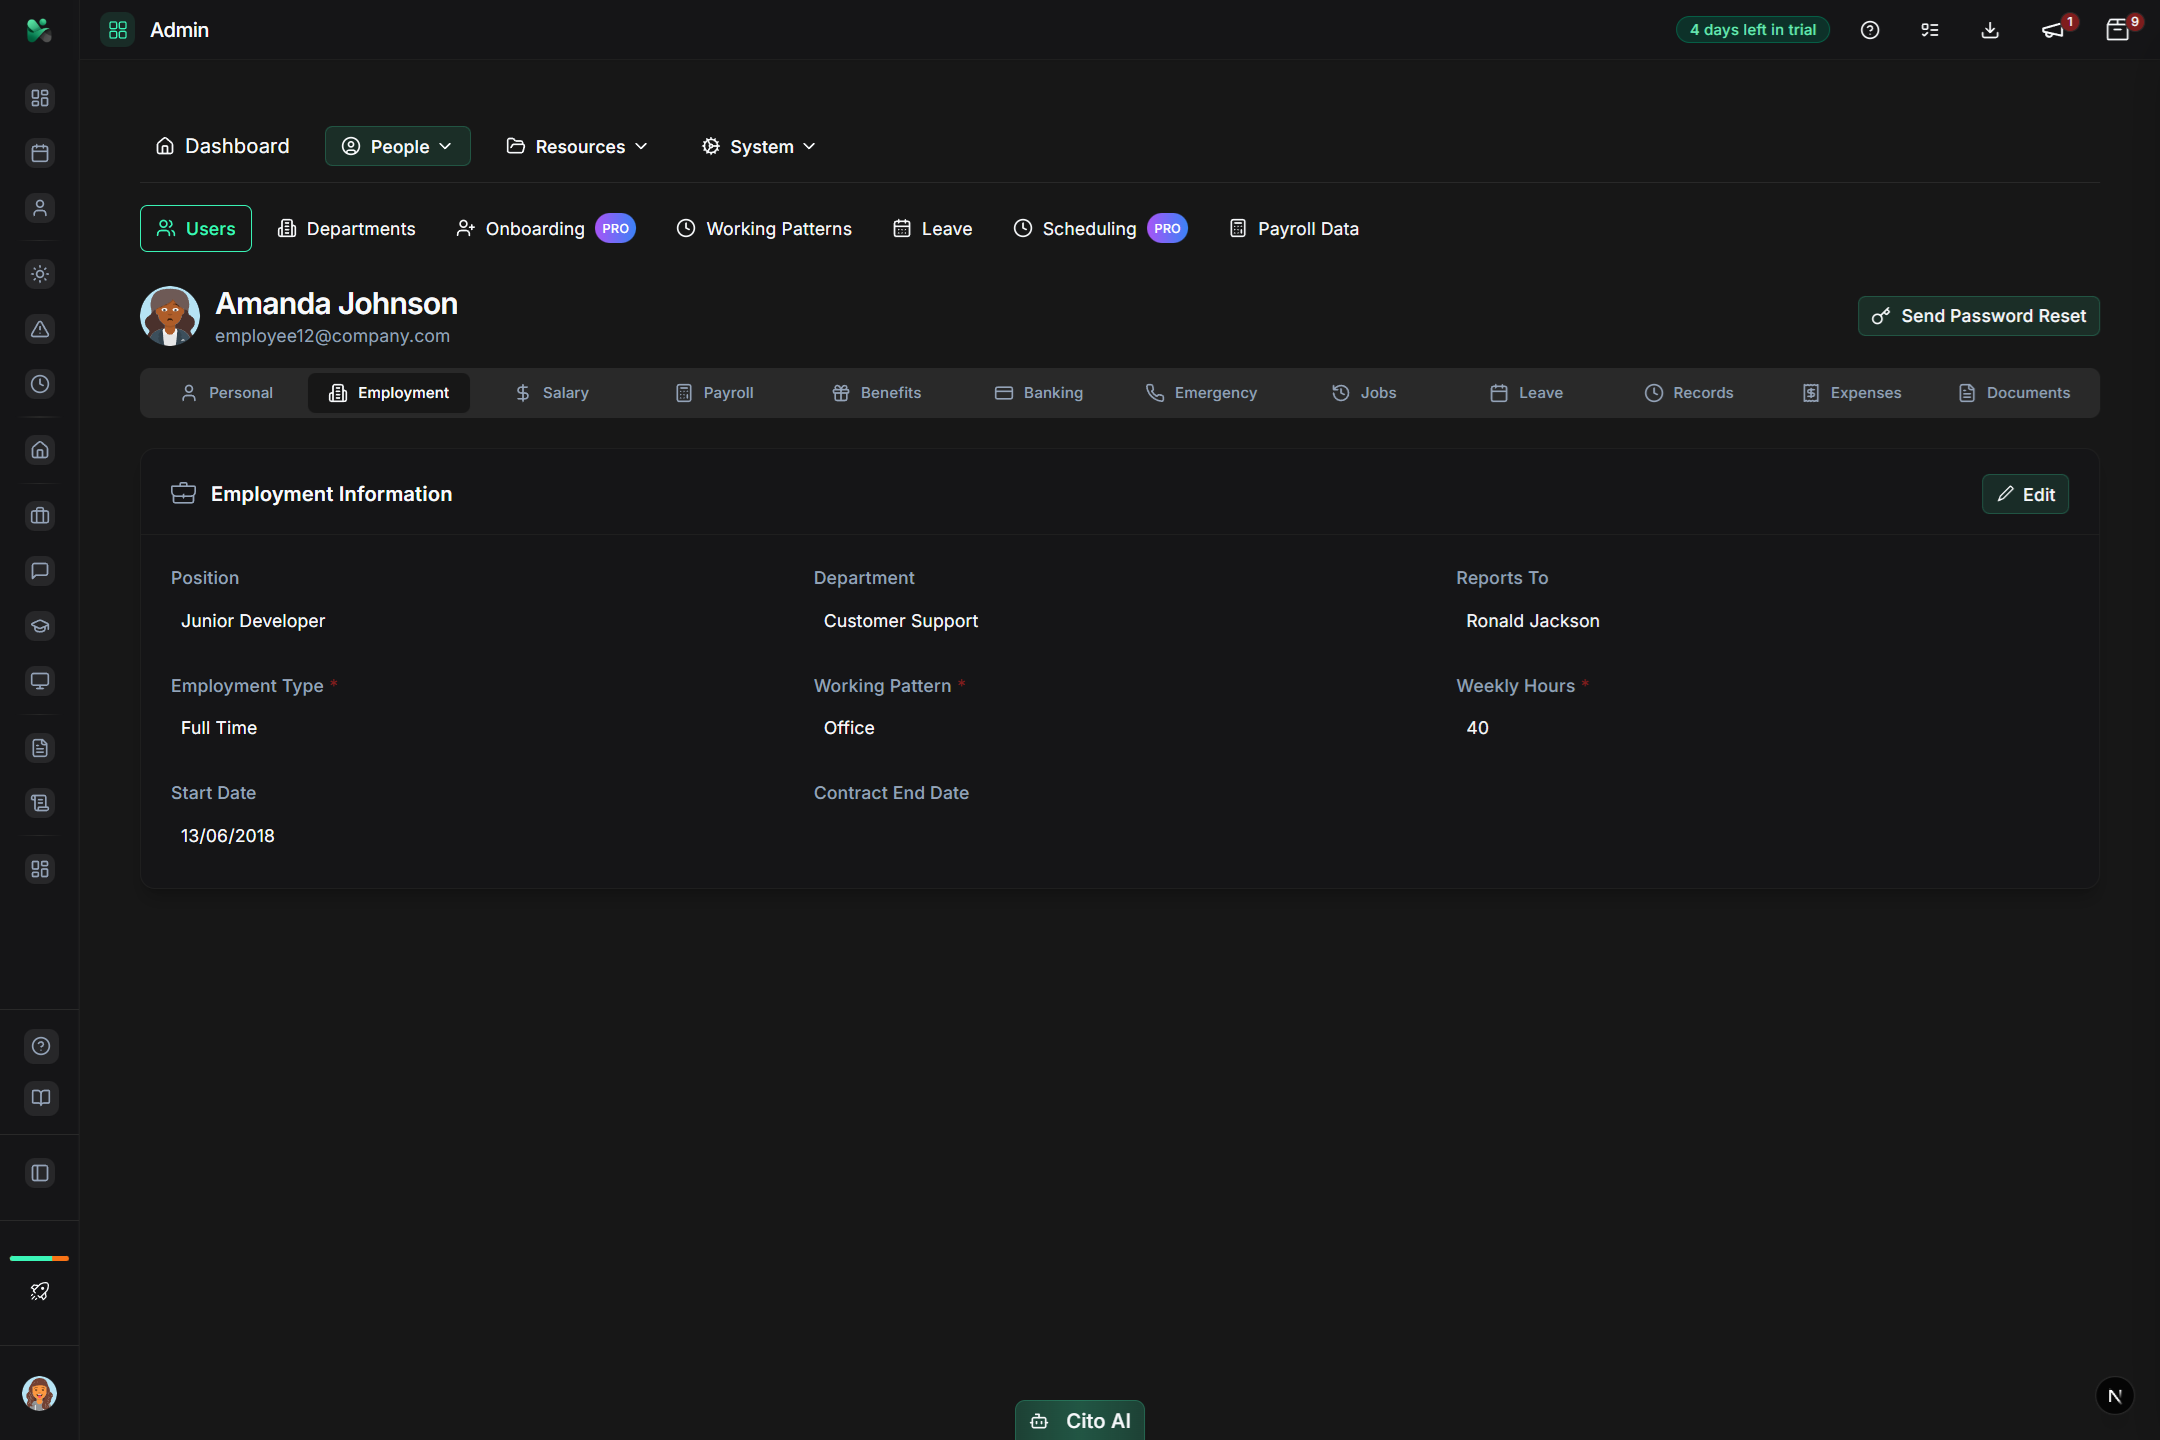
Task: Click Edit on Employment Information
Action: point(2024,493)
